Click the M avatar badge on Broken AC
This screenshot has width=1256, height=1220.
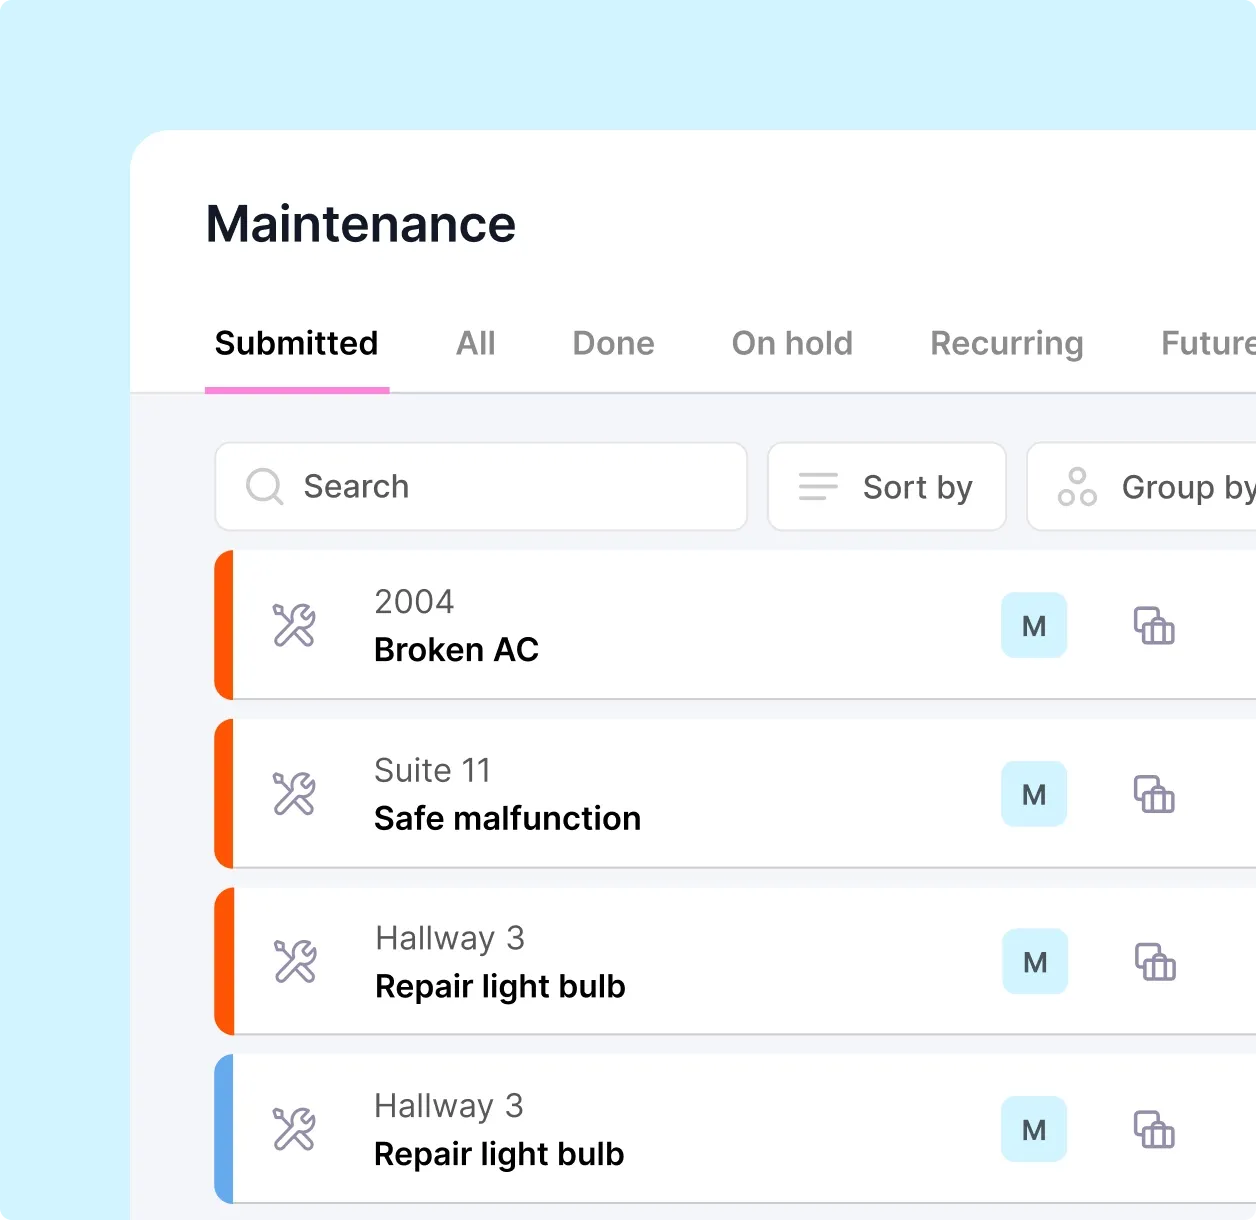tap(1033, 625)
